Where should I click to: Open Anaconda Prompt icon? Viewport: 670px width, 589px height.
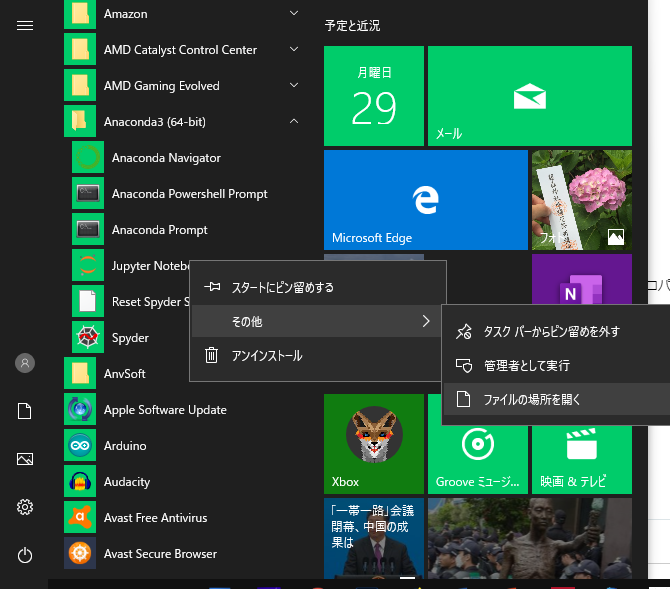(x=88, y=229)
